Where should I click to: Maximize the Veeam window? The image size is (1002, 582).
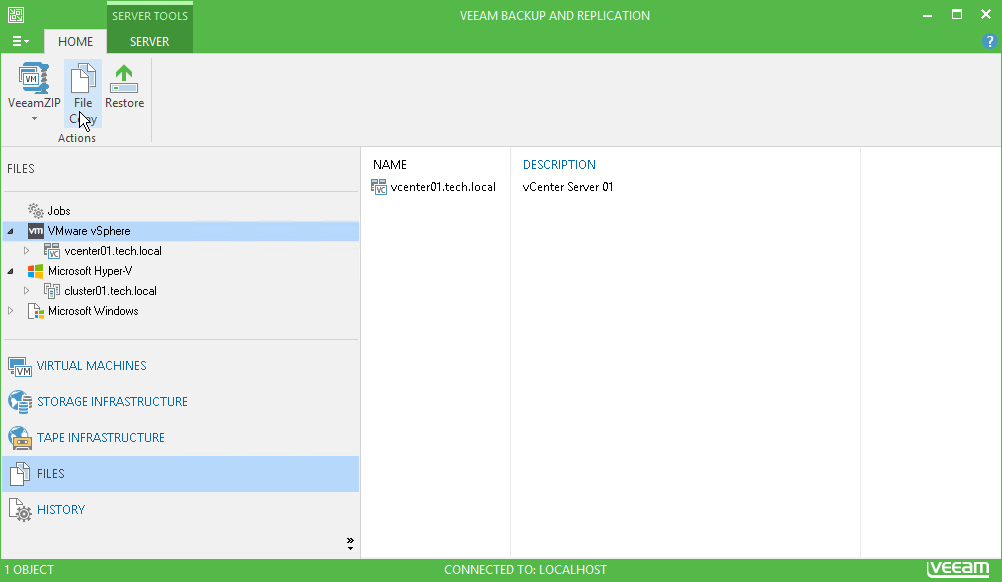pos(957,15)
